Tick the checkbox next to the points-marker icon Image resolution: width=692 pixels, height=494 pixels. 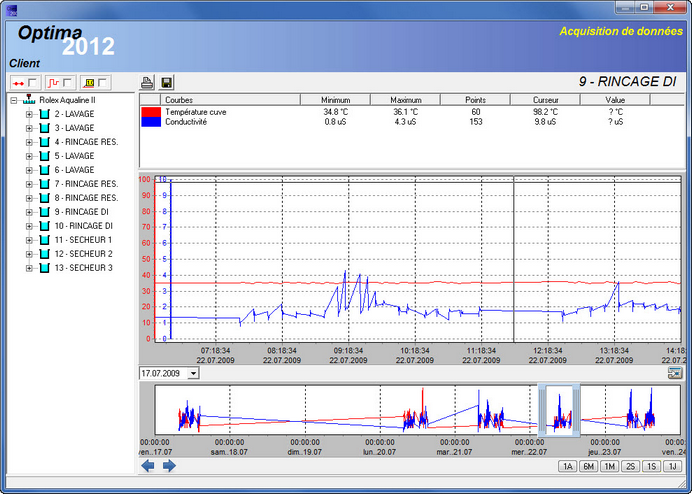[32, 83]
